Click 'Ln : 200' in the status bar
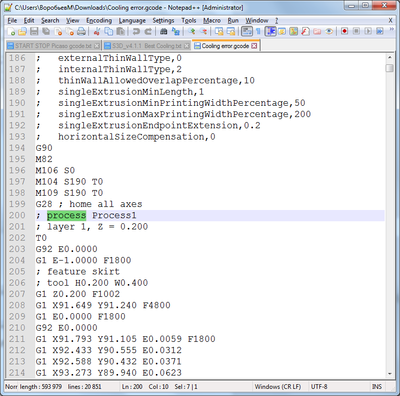The image size is (400, 396). (x=132, y=387)
